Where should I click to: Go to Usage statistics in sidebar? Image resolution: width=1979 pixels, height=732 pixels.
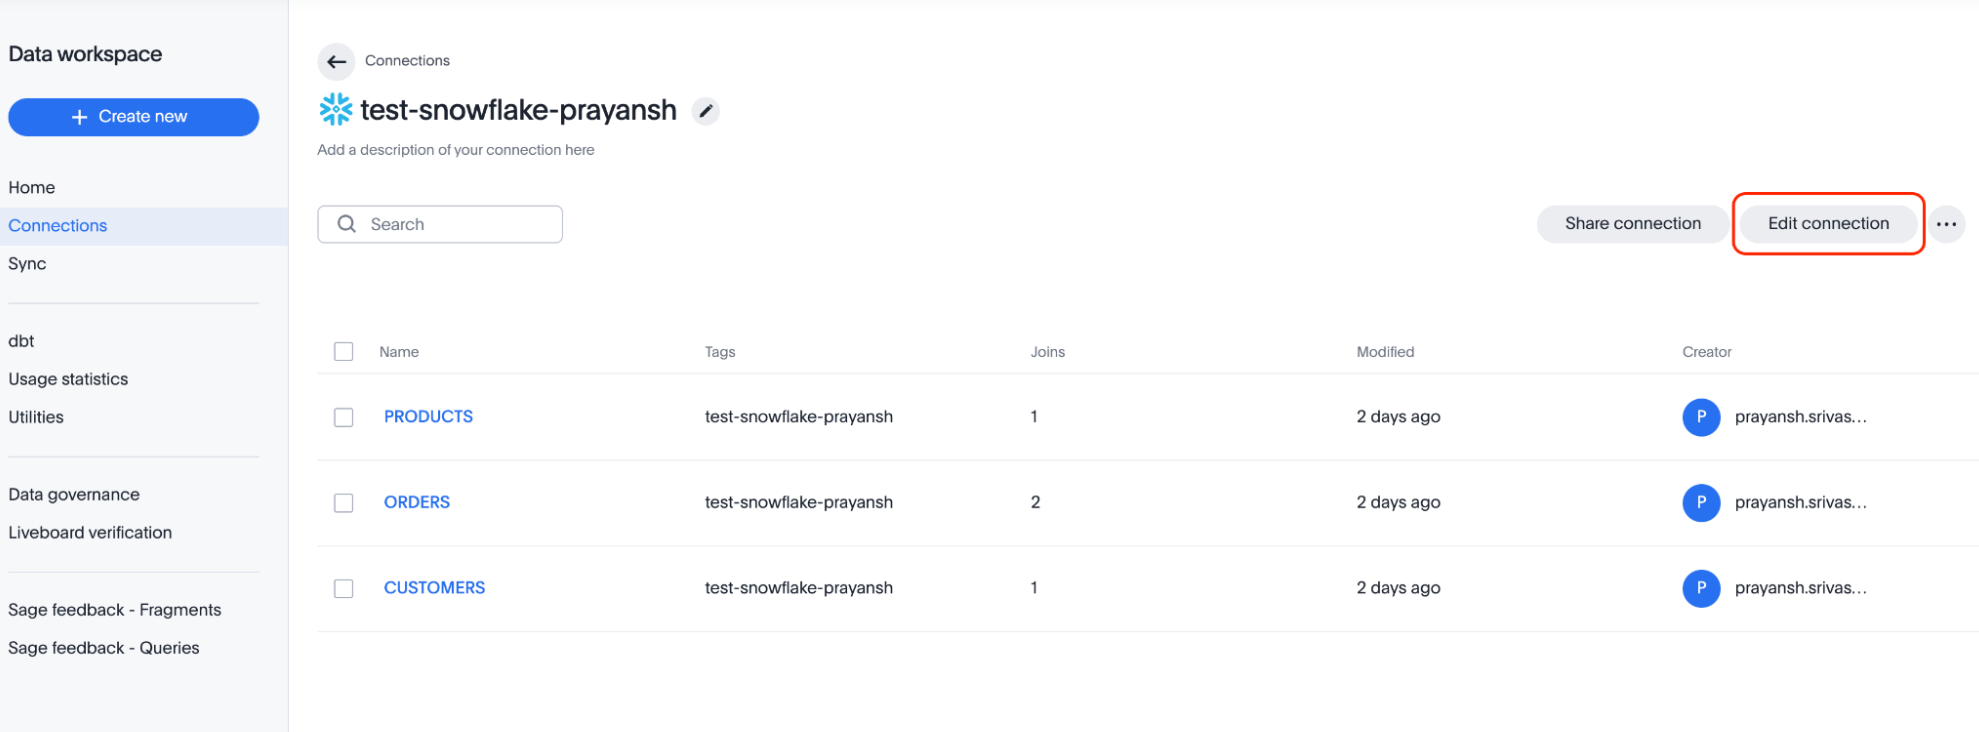(x=68, y=379)
